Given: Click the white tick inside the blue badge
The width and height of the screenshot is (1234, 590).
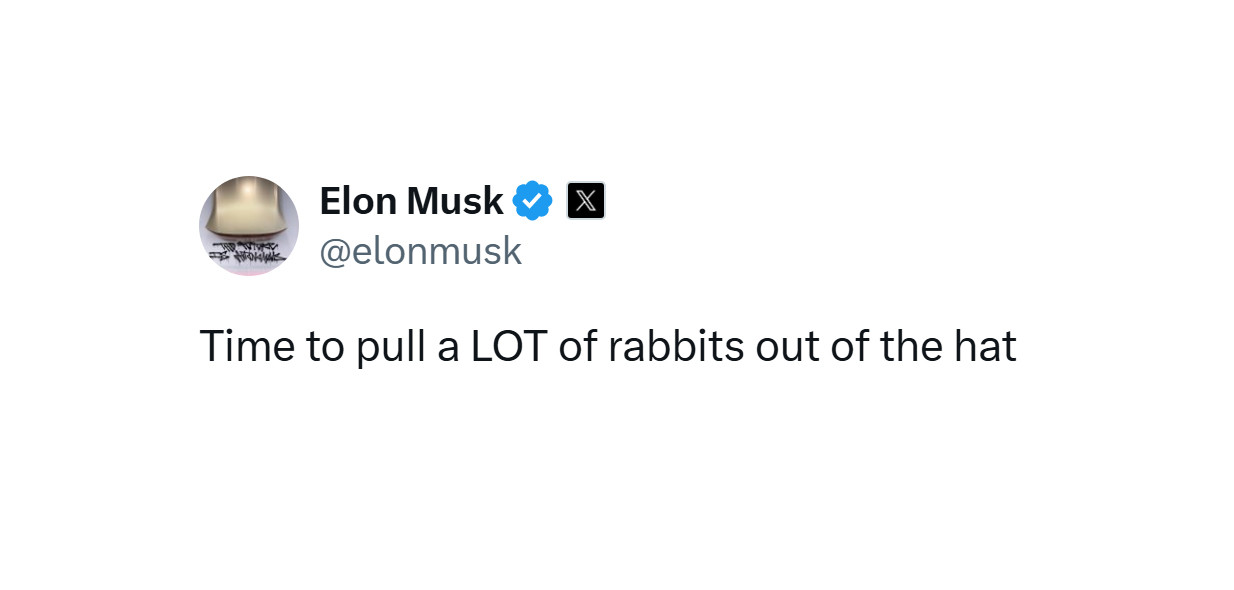Looking at the screenshot, I should pyautogui.click(x=533, y=202).
